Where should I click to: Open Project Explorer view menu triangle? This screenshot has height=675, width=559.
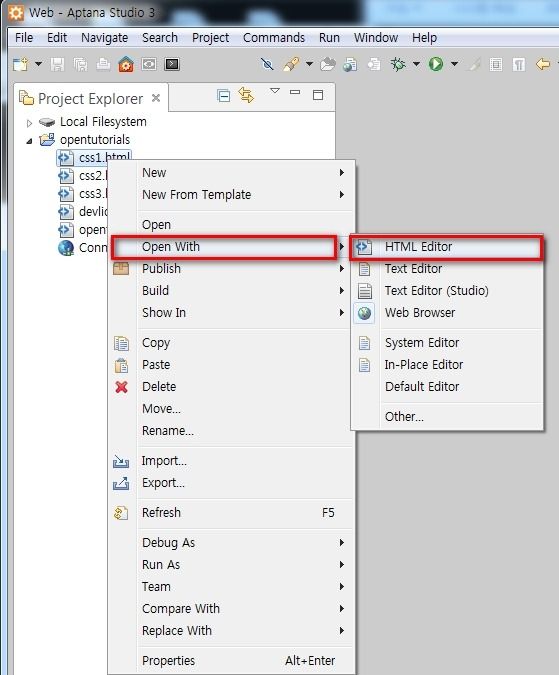pos(275,91)
